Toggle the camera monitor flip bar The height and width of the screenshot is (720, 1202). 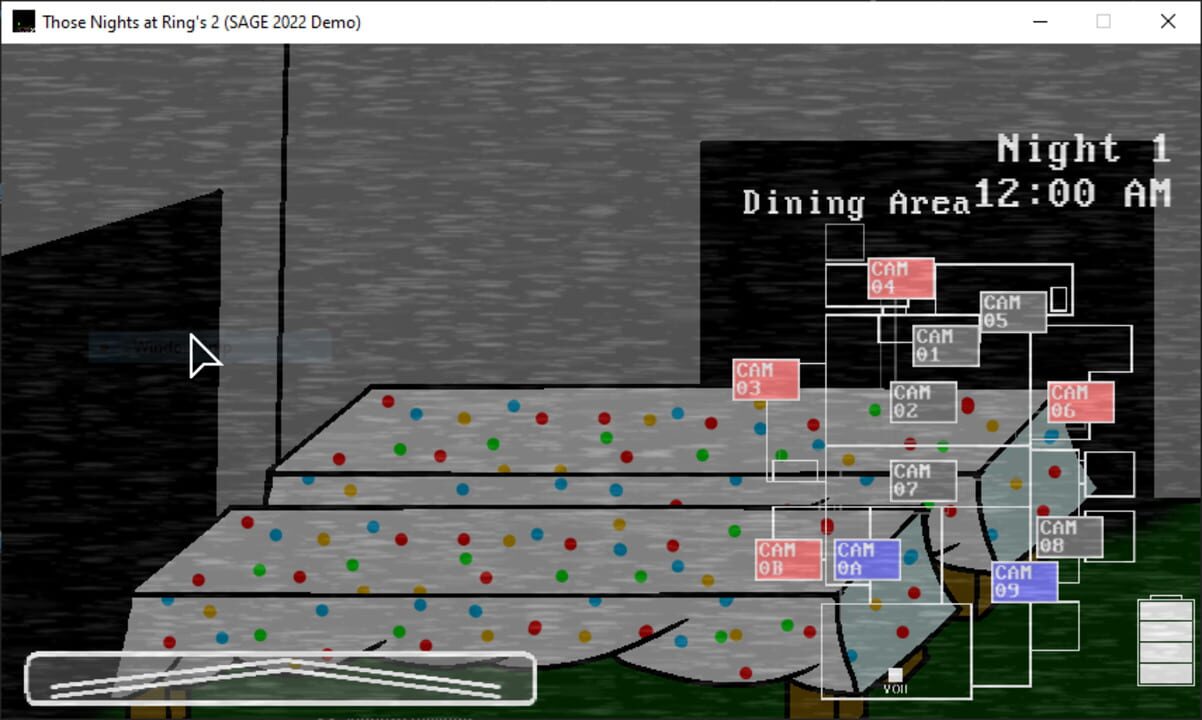[x=280, y=678]
